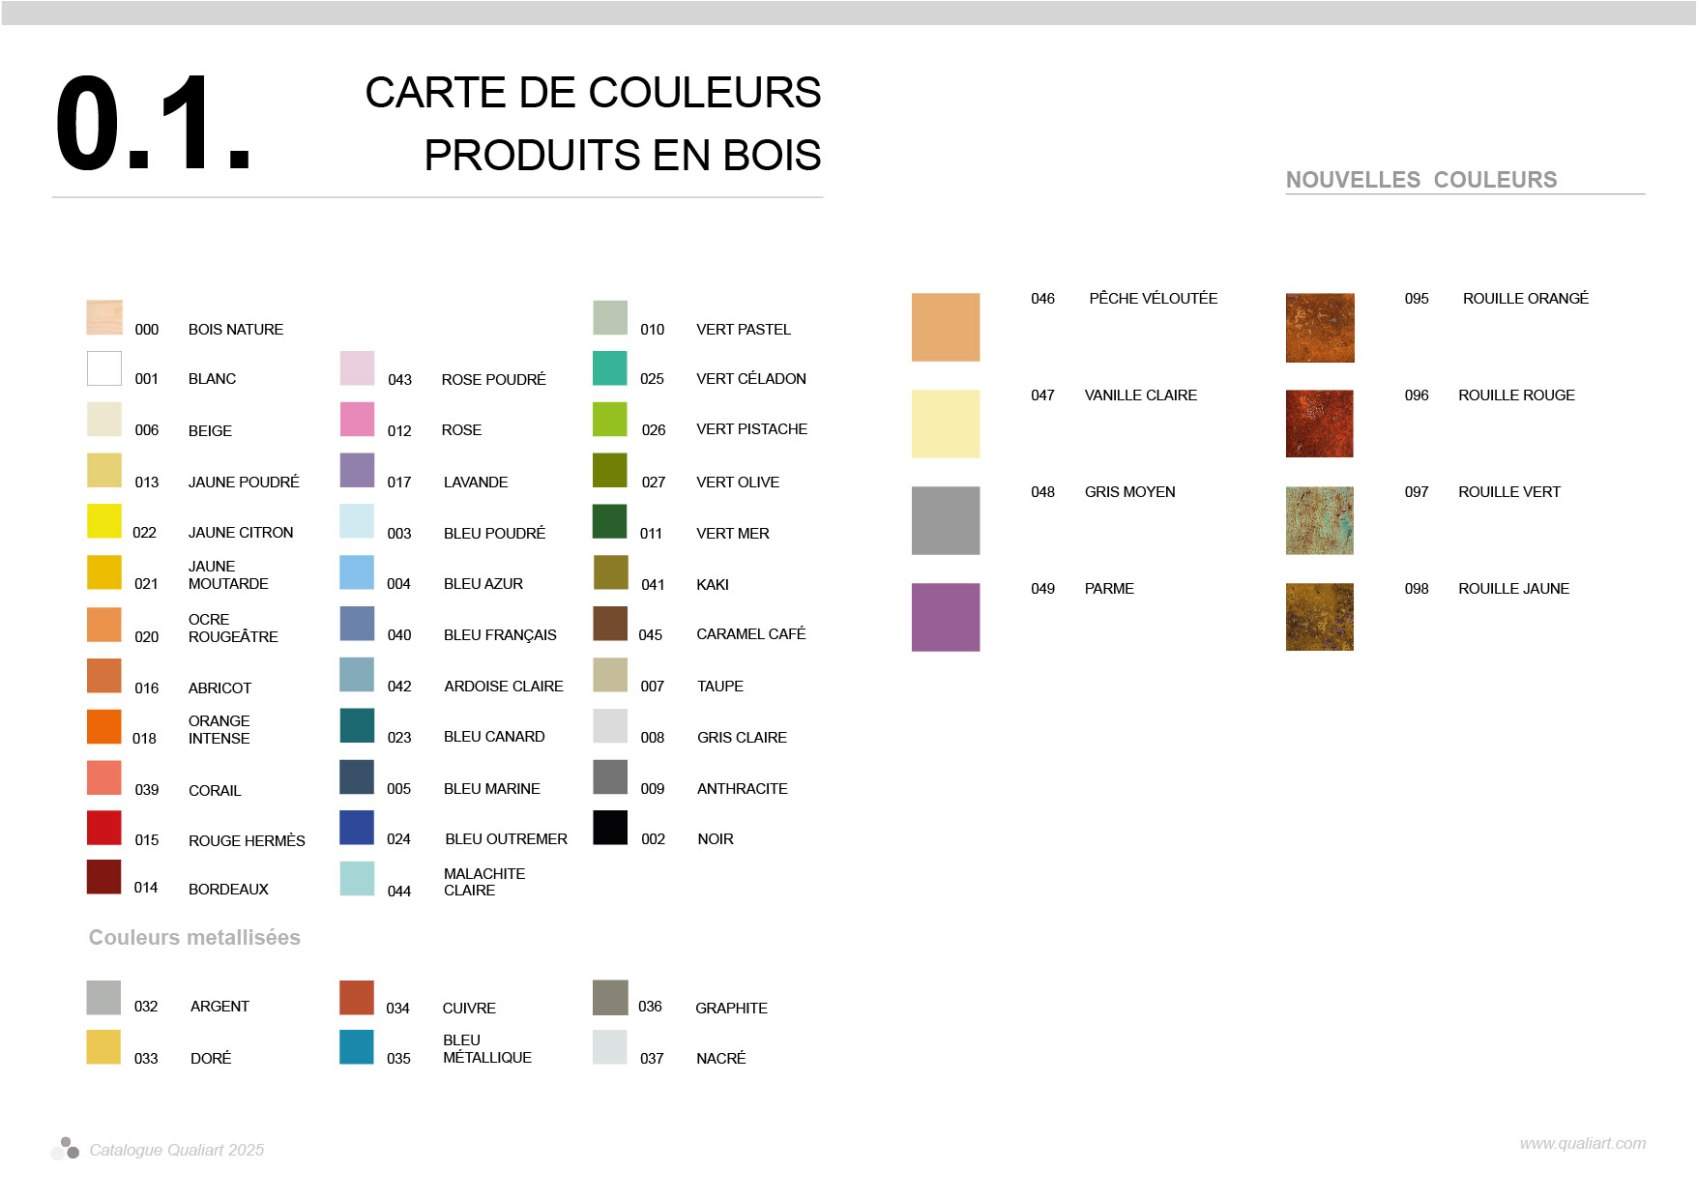
Task: Pick the Jaune Citron yellow swatch
Action: pyautogui.click(x=104, y=521)
